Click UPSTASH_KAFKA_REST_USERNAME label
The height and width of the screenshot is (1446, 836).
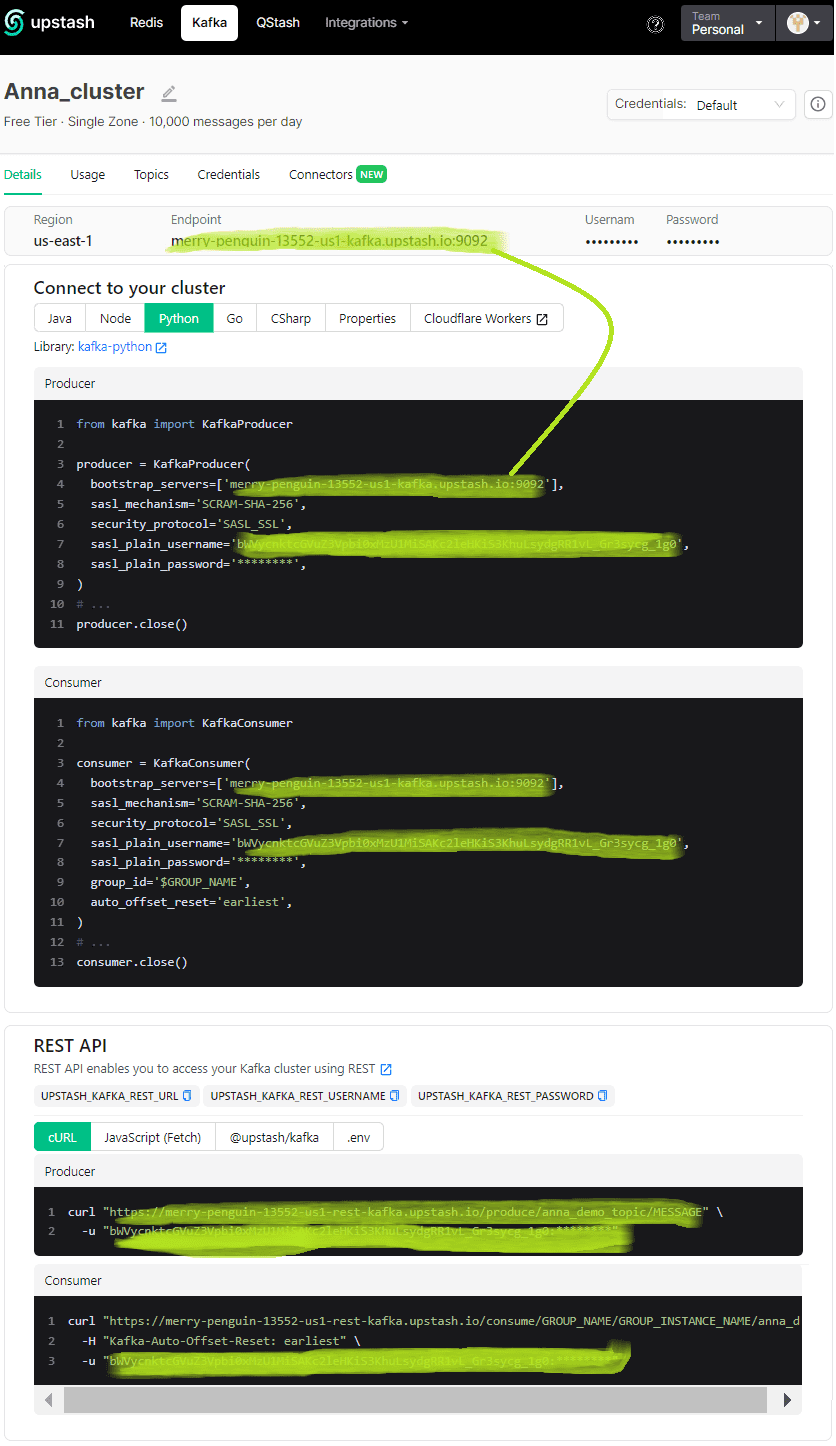(298, 1096)
